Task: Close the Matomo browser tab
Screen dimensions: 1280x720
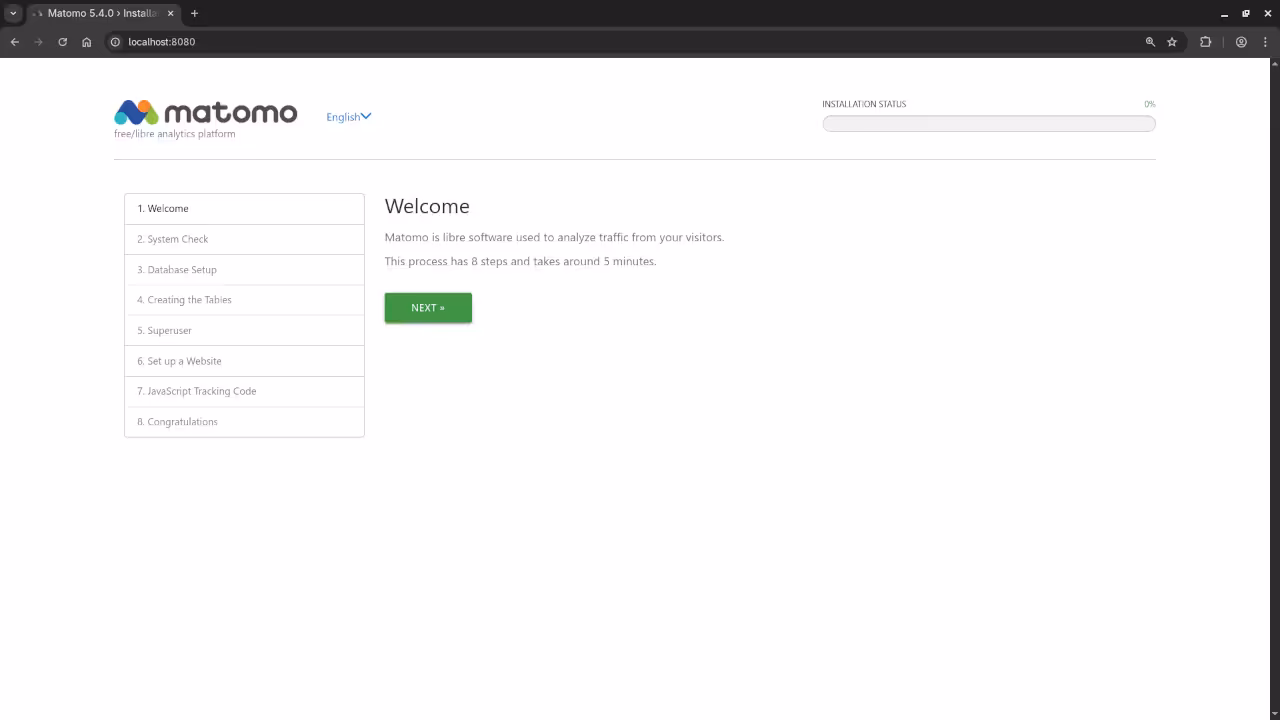Action: [x=171, y=13]
